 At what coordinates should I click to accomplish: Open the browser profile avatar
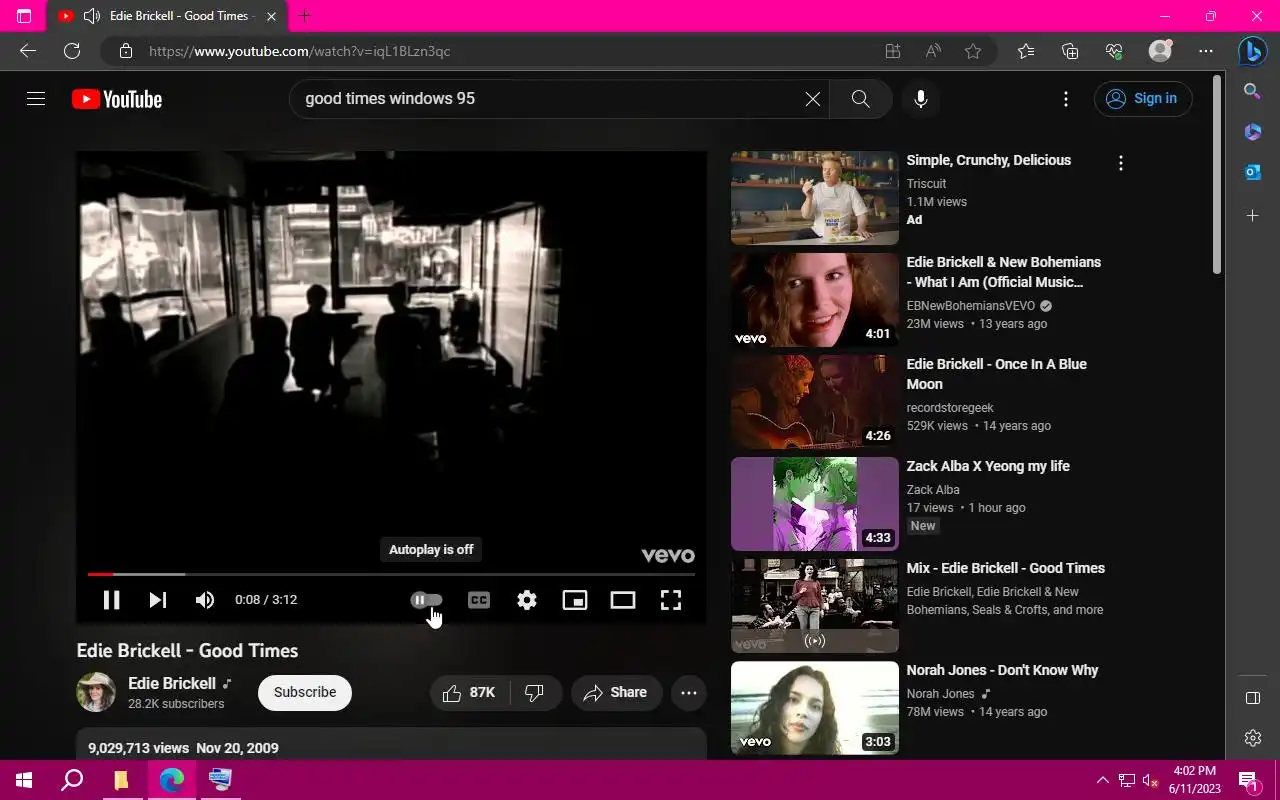1160,51
